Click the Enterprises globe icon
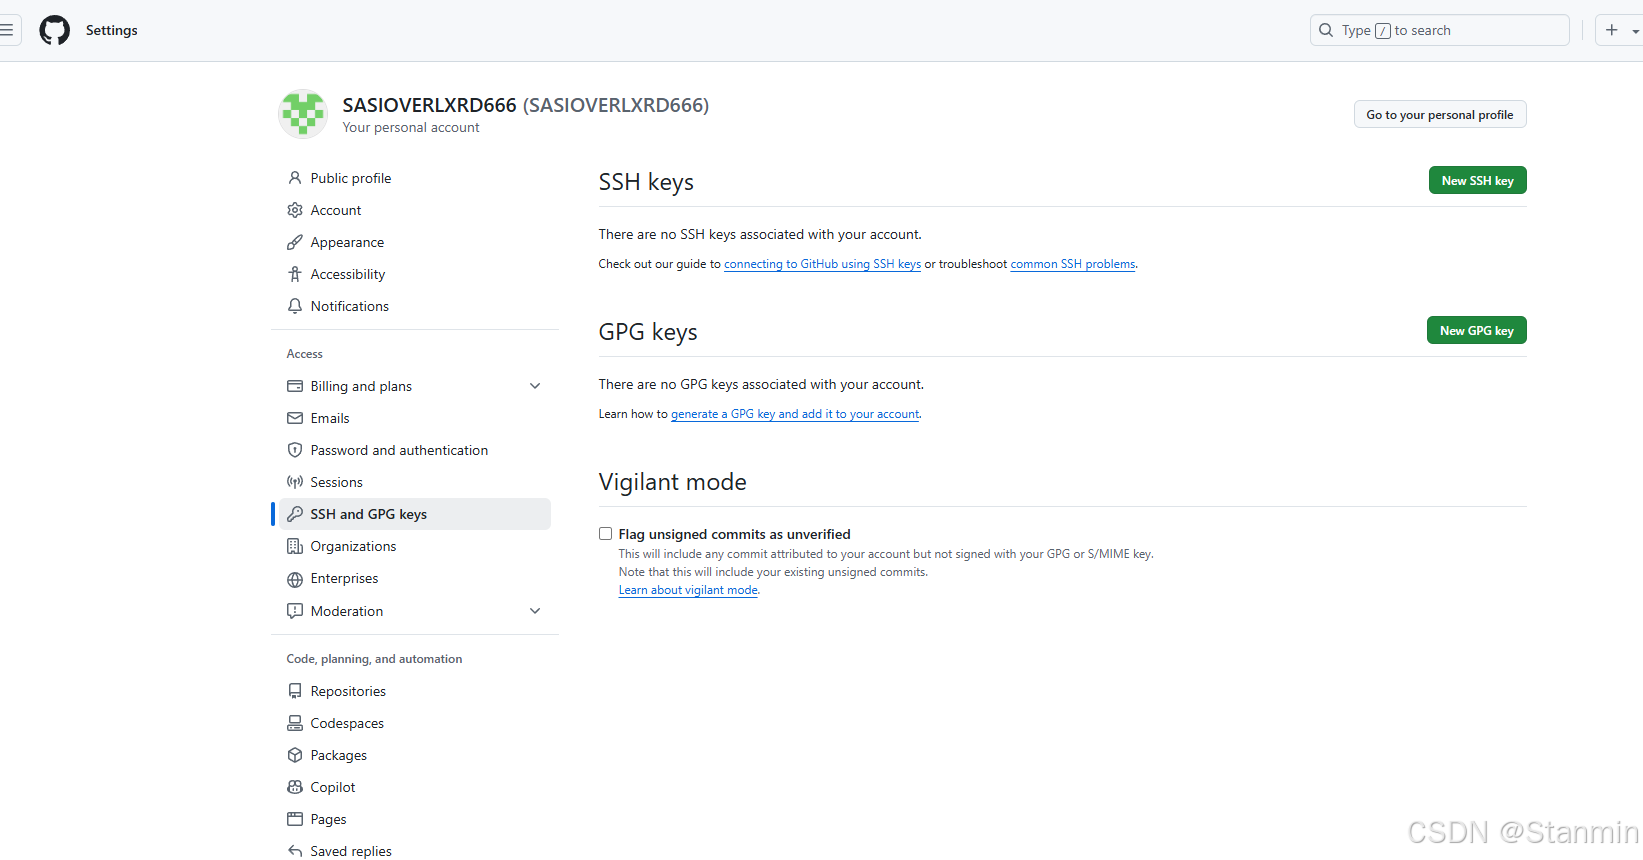This screenshot has width=1643, height=860. [x=295, y=579]
